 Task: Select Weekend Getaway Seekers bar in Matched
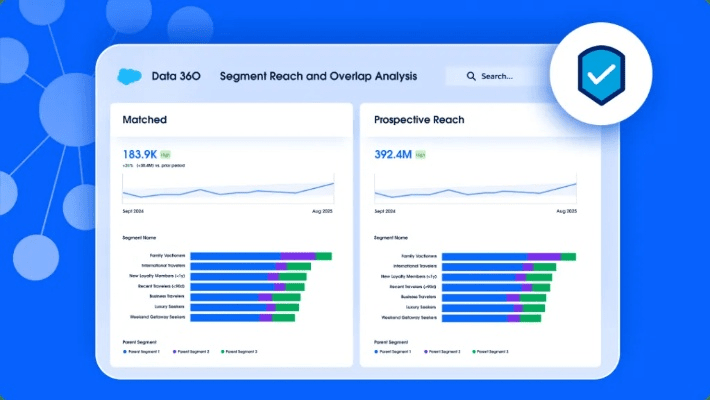[242, 317]
